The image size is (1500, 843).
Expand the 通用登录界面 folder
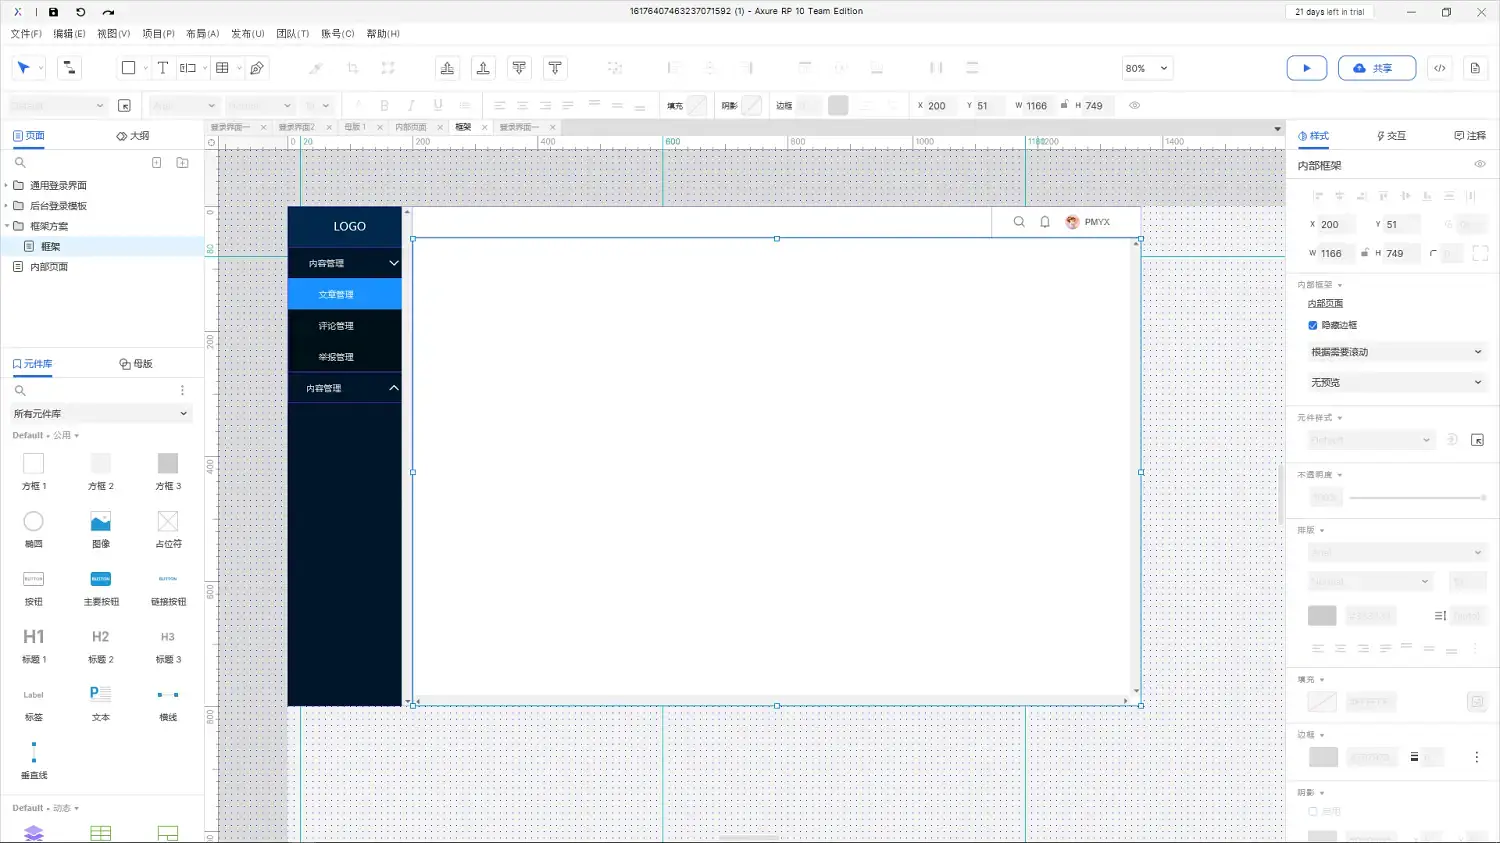[7, 186]
